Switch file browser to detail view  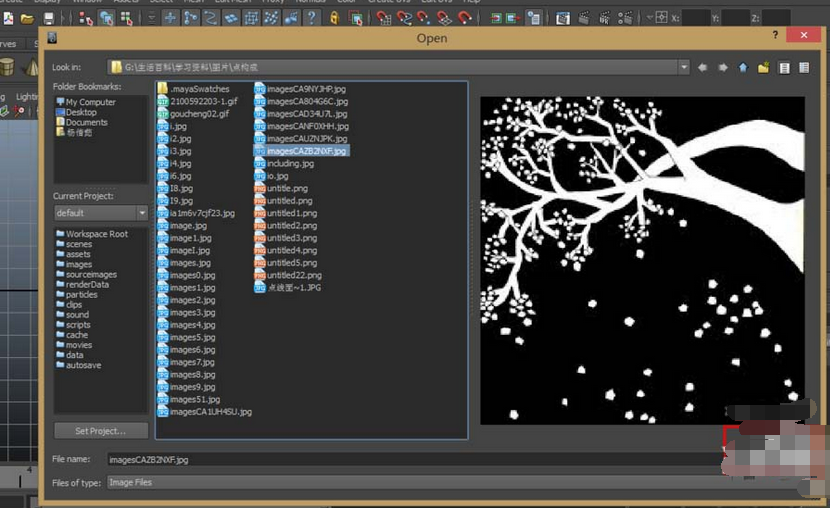coord(805,67)
